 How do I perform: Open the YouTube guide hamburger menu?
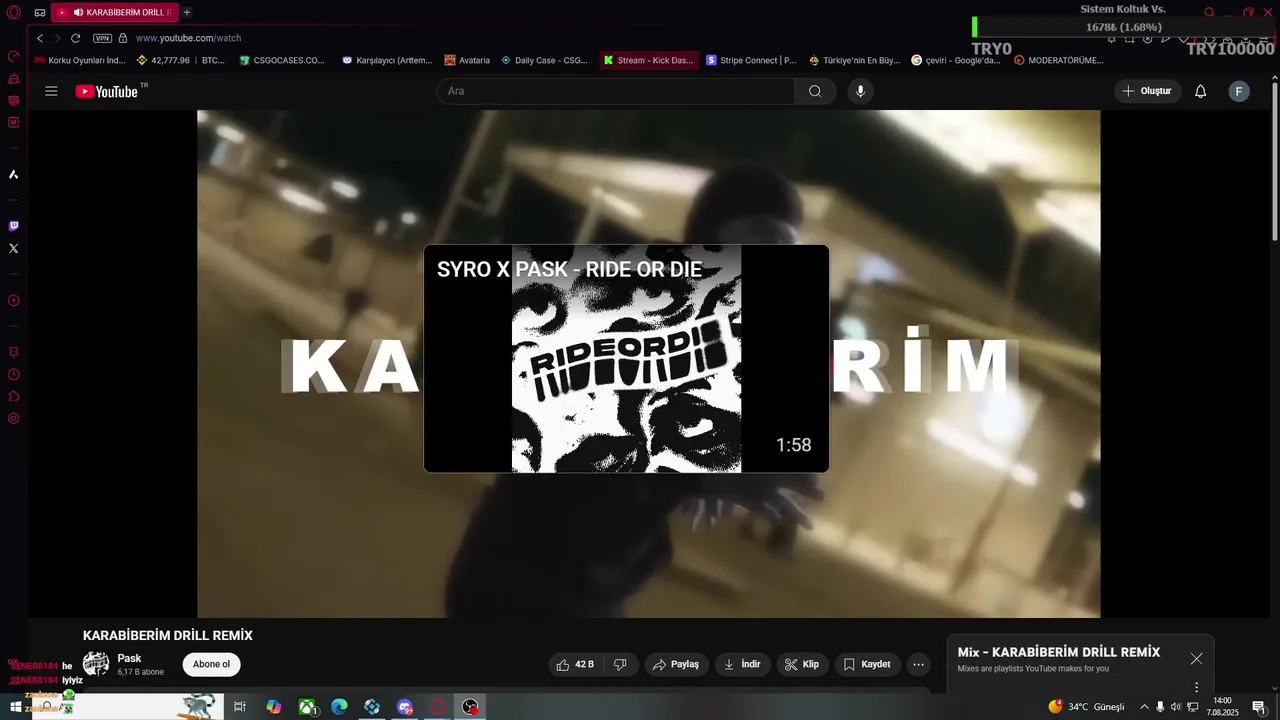(x=51, y=91)
